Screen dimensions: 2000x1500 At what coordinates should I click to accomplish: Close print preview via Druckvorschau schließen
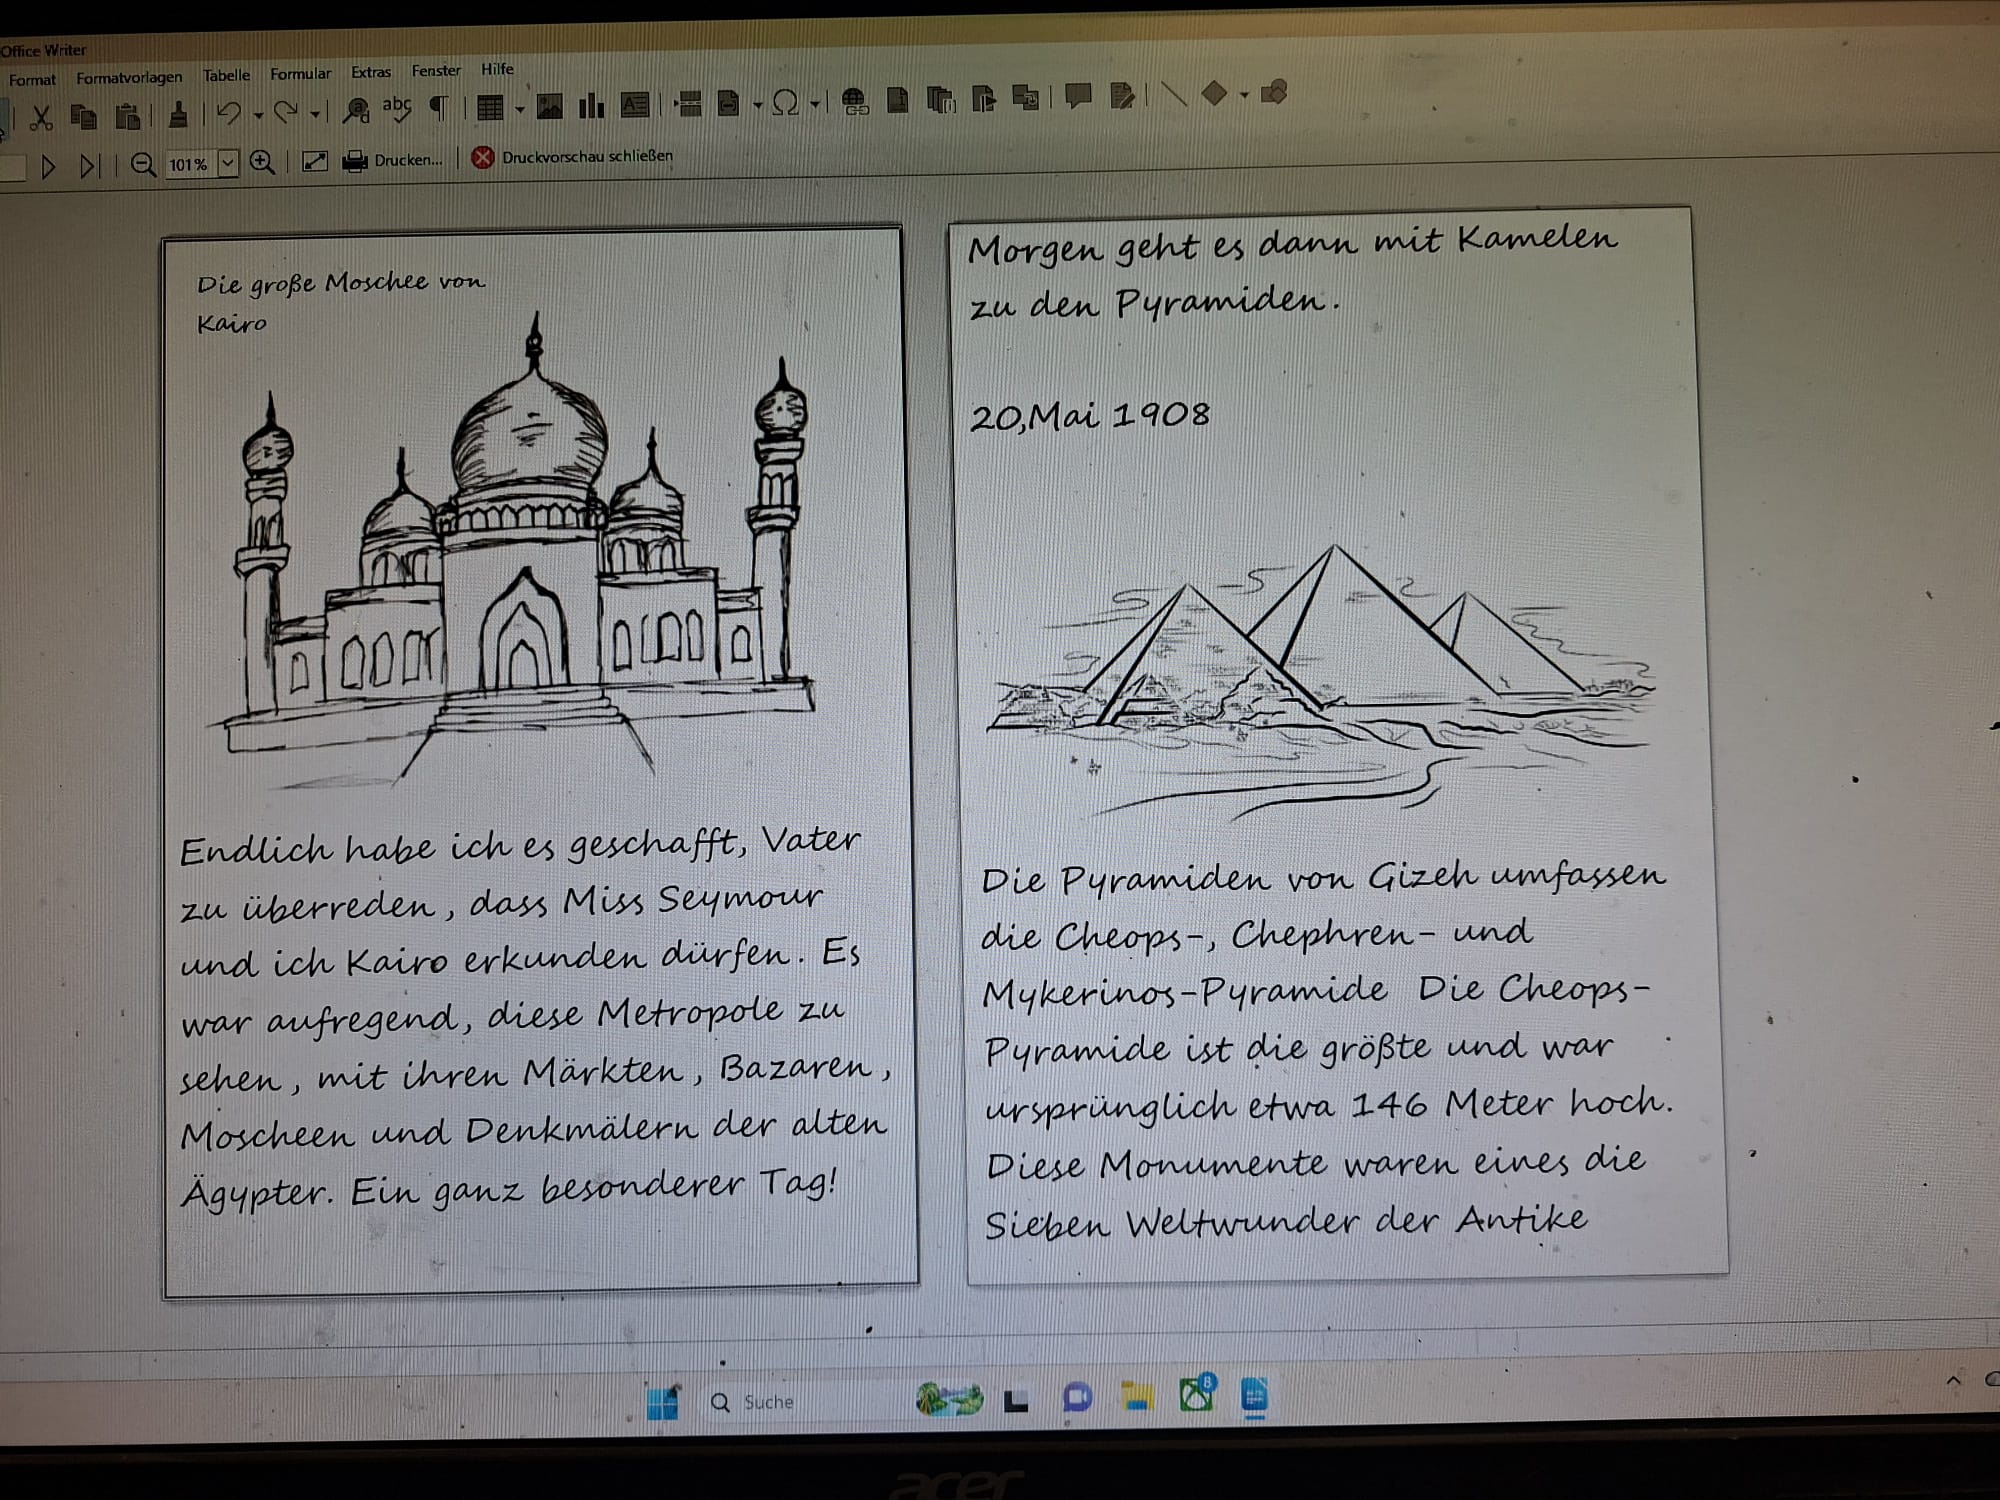click(573, 157)
